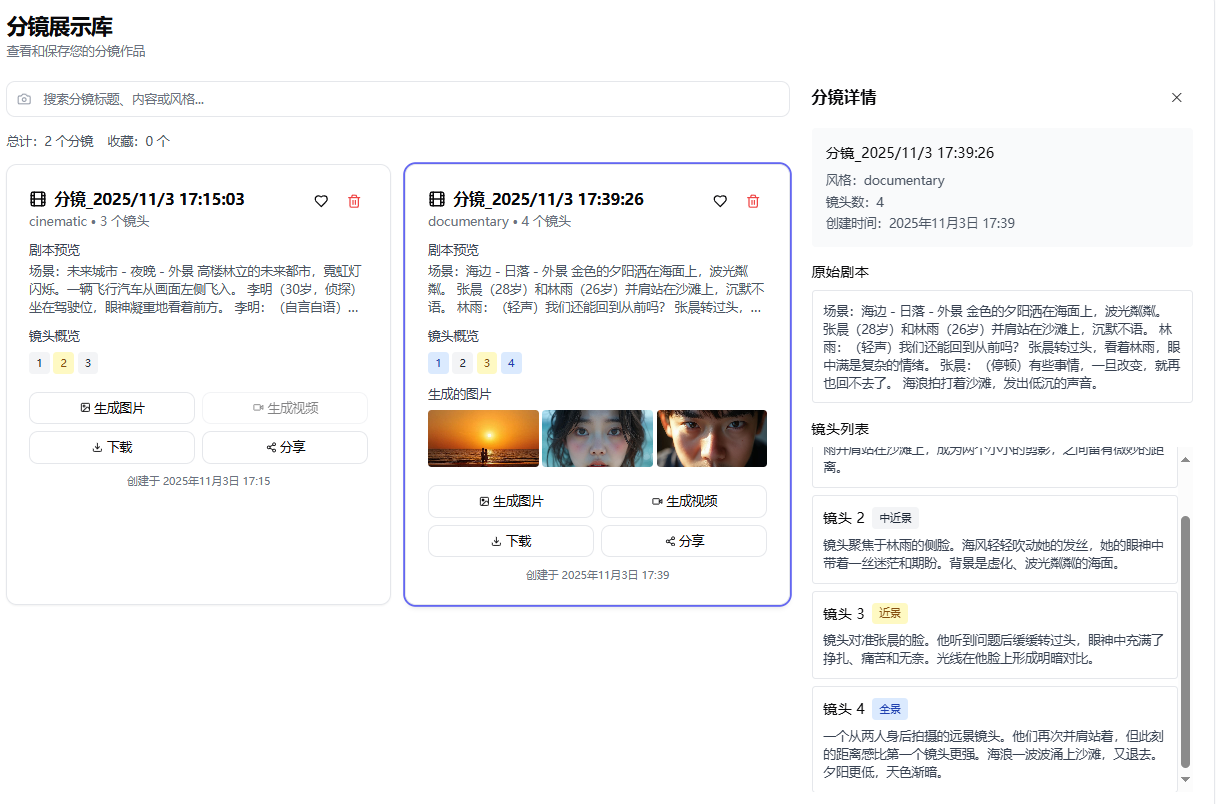The height and width of the screenshot is (804, 1220).
Task: Click the film icon on the 17:15:03 storyboard card
Action: 38,199
